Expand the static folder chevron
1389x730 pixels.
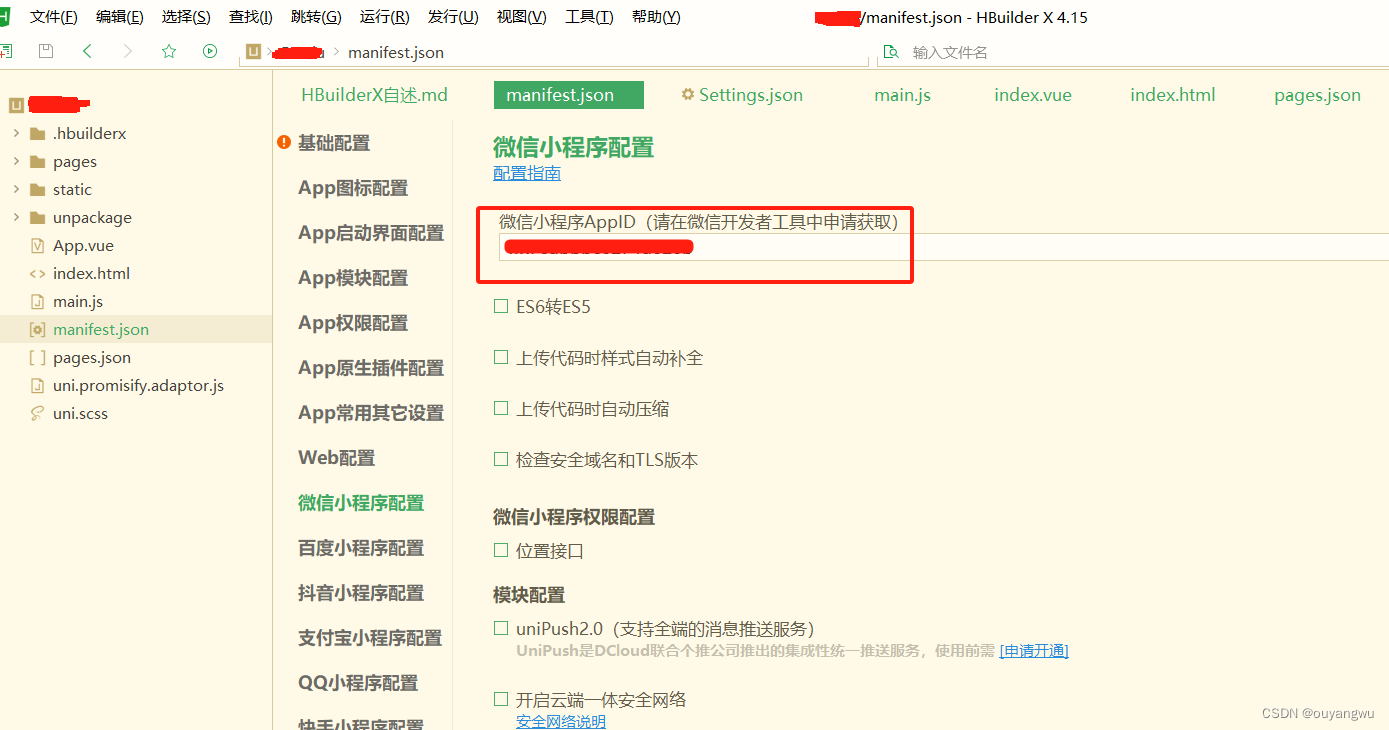coord(16,189)
